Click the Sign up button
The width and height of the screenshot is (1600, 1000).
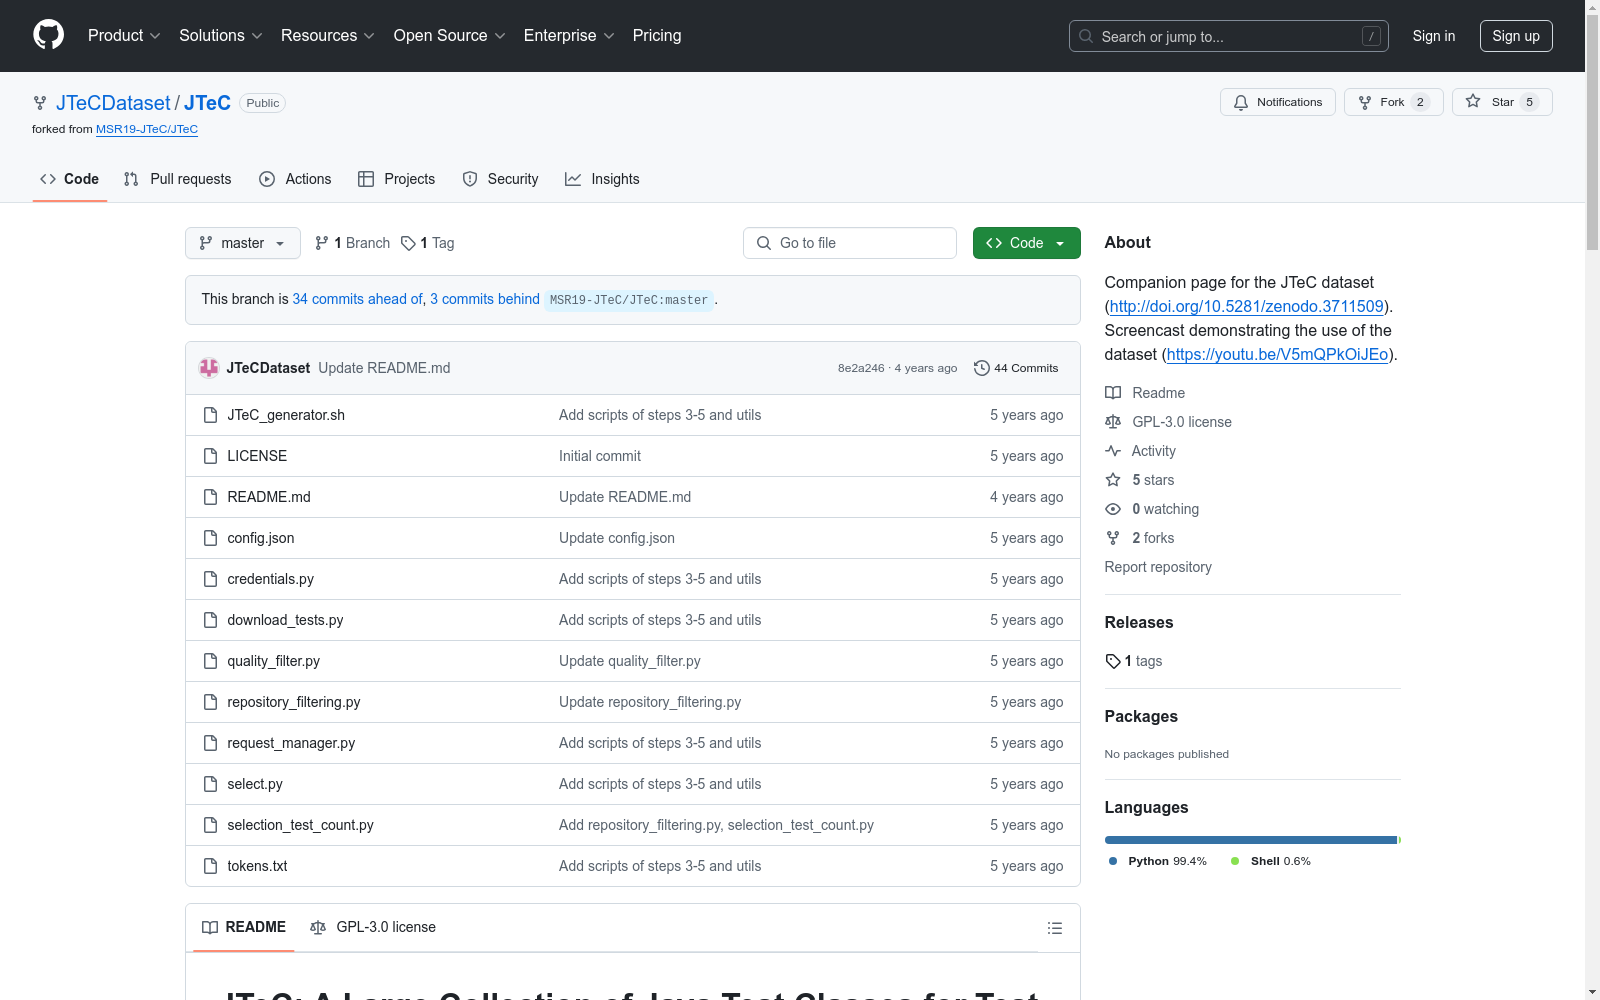[1516, 36]
